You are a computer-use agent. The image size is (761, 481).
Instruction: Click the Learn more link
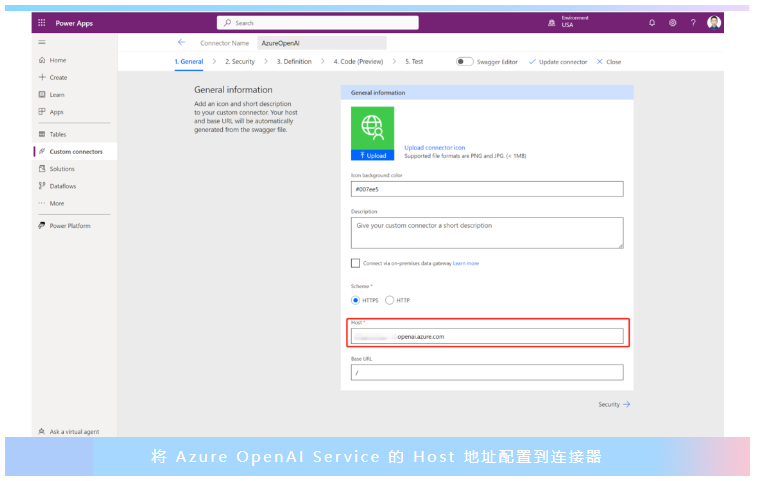466,263
